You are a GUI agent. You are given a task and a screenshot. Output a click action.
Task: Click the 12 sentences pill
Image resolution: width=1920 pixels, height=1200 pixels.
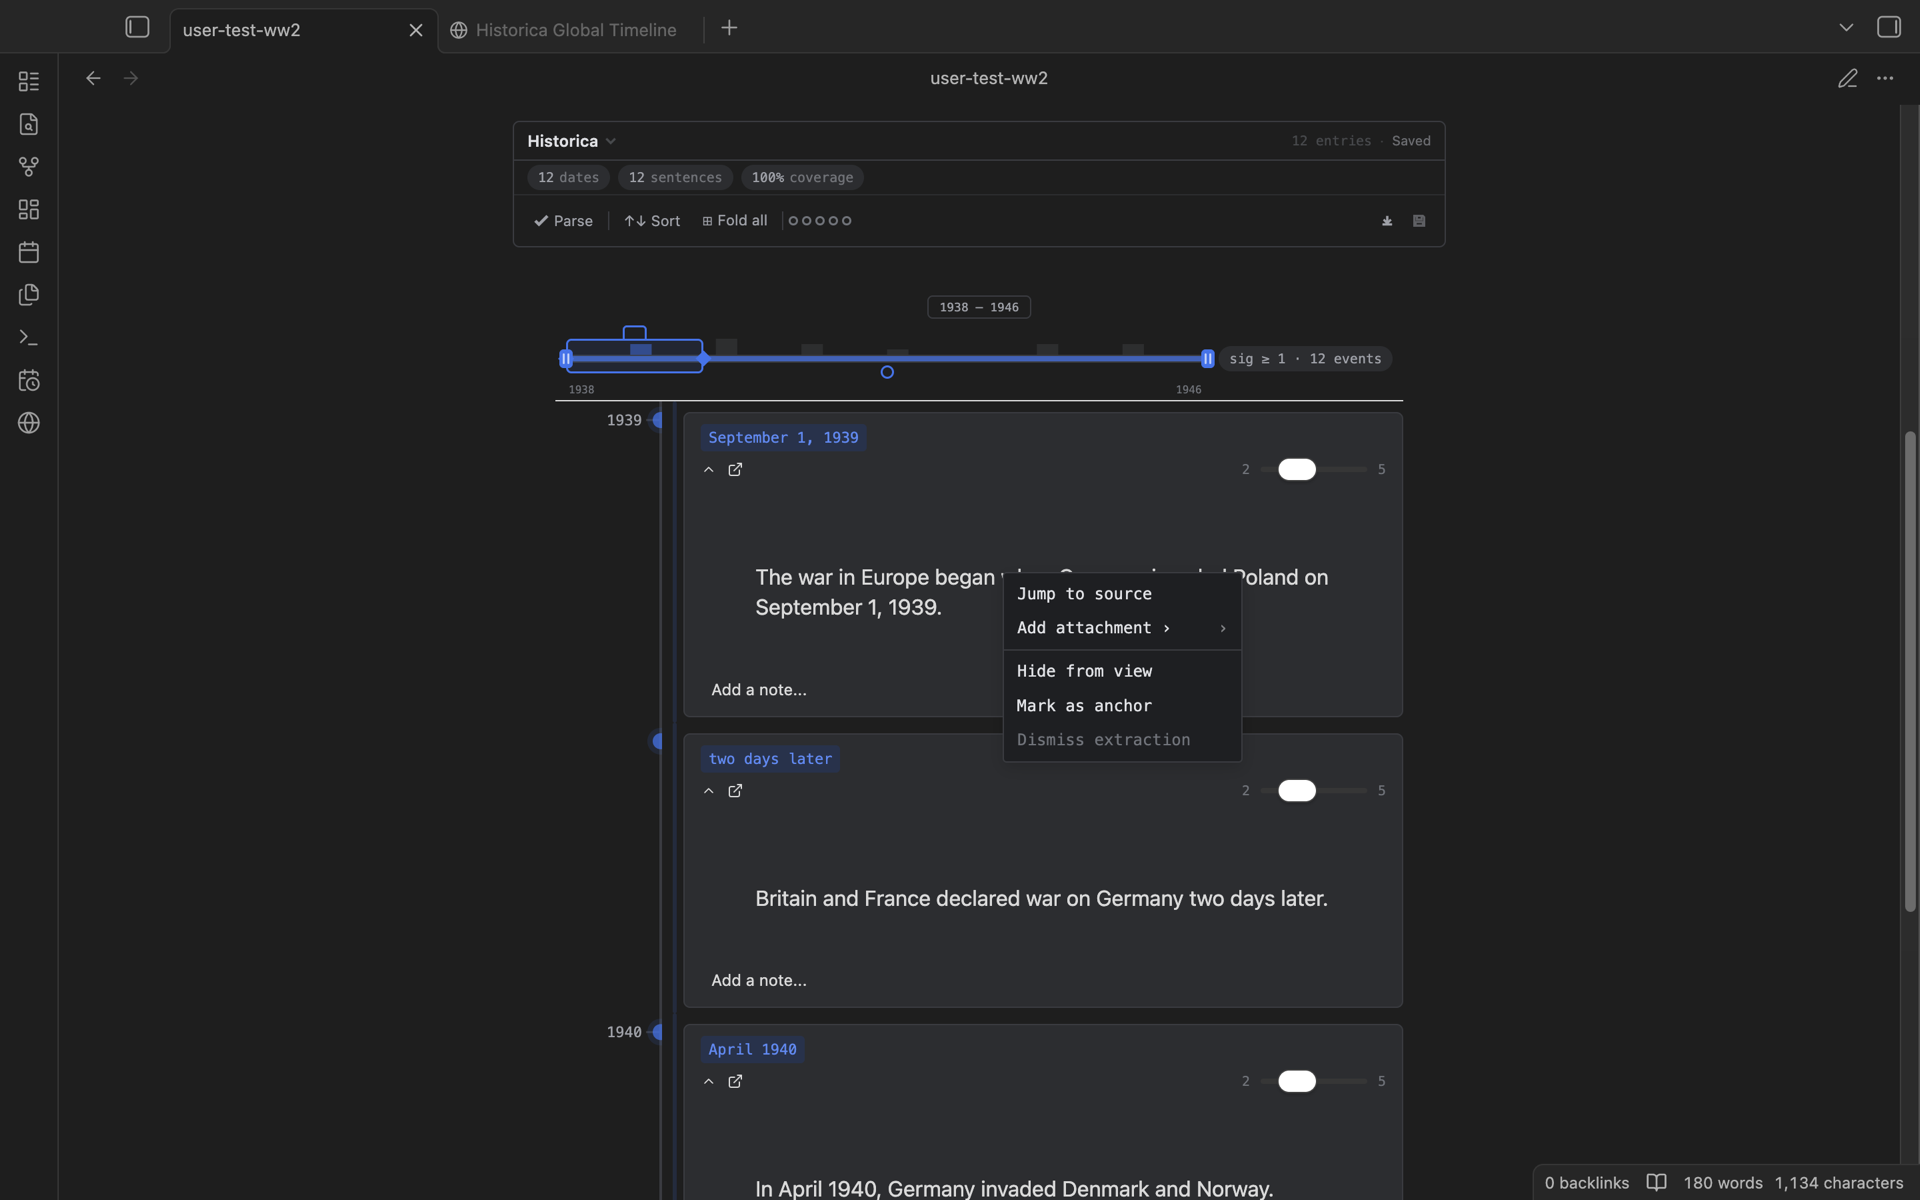(675, 177)
